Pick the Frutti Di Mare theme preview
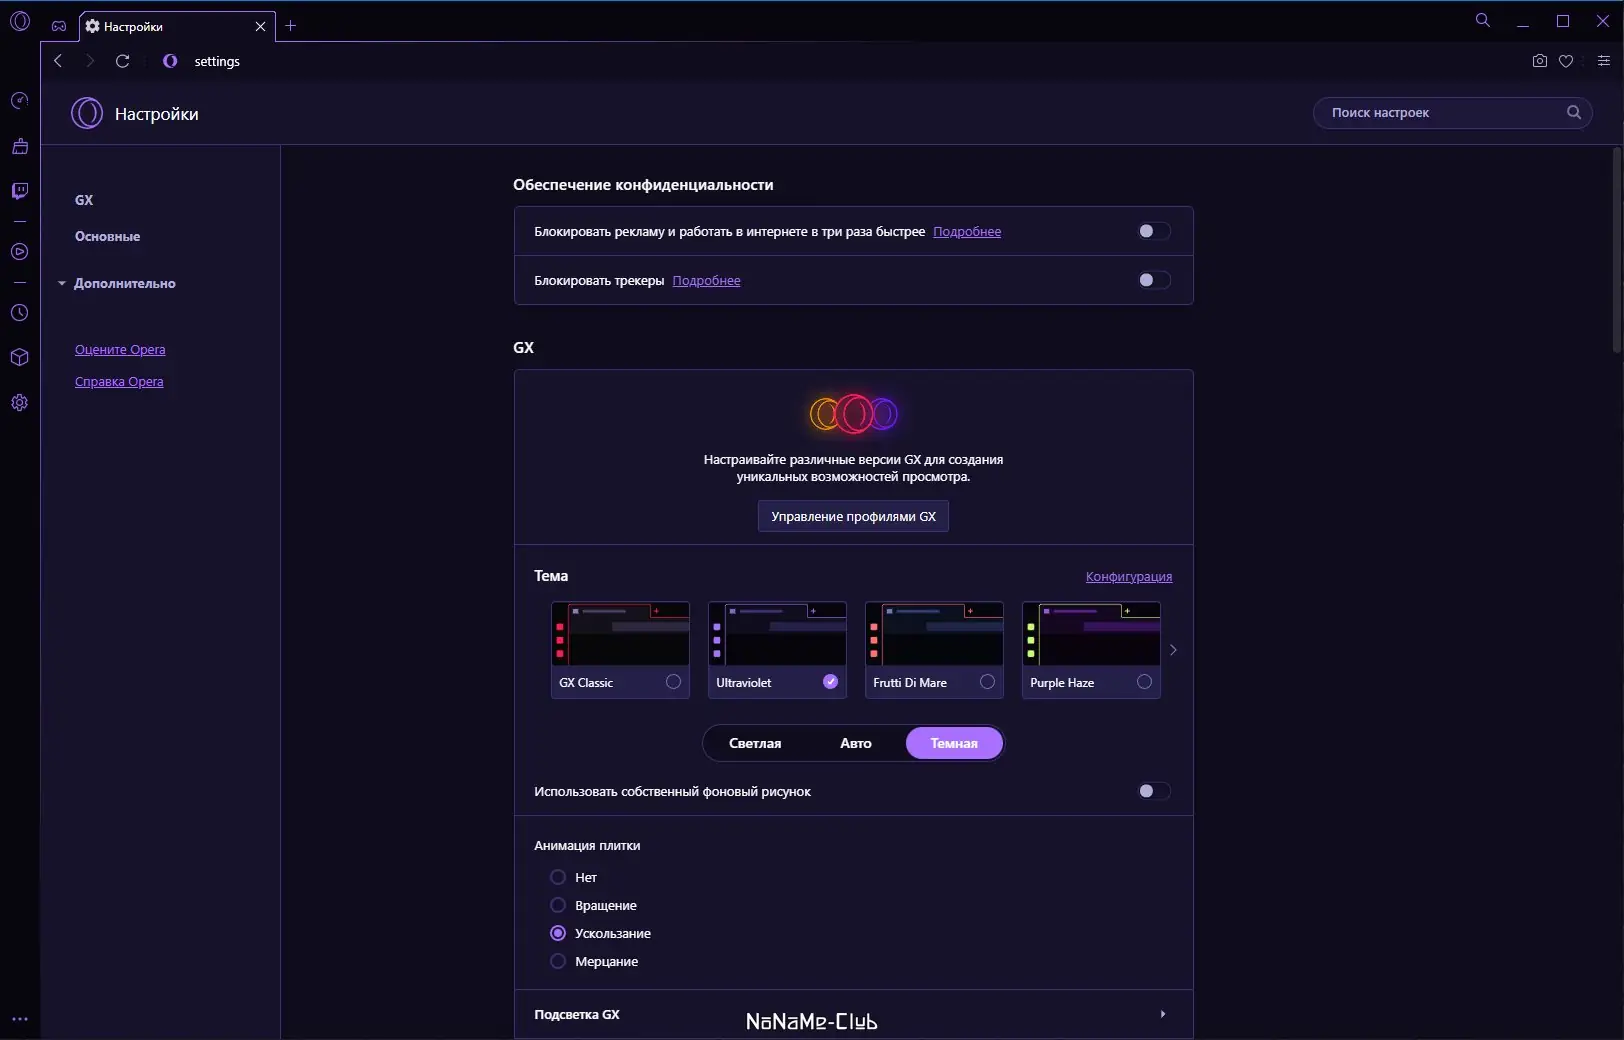 coord(934,634)
